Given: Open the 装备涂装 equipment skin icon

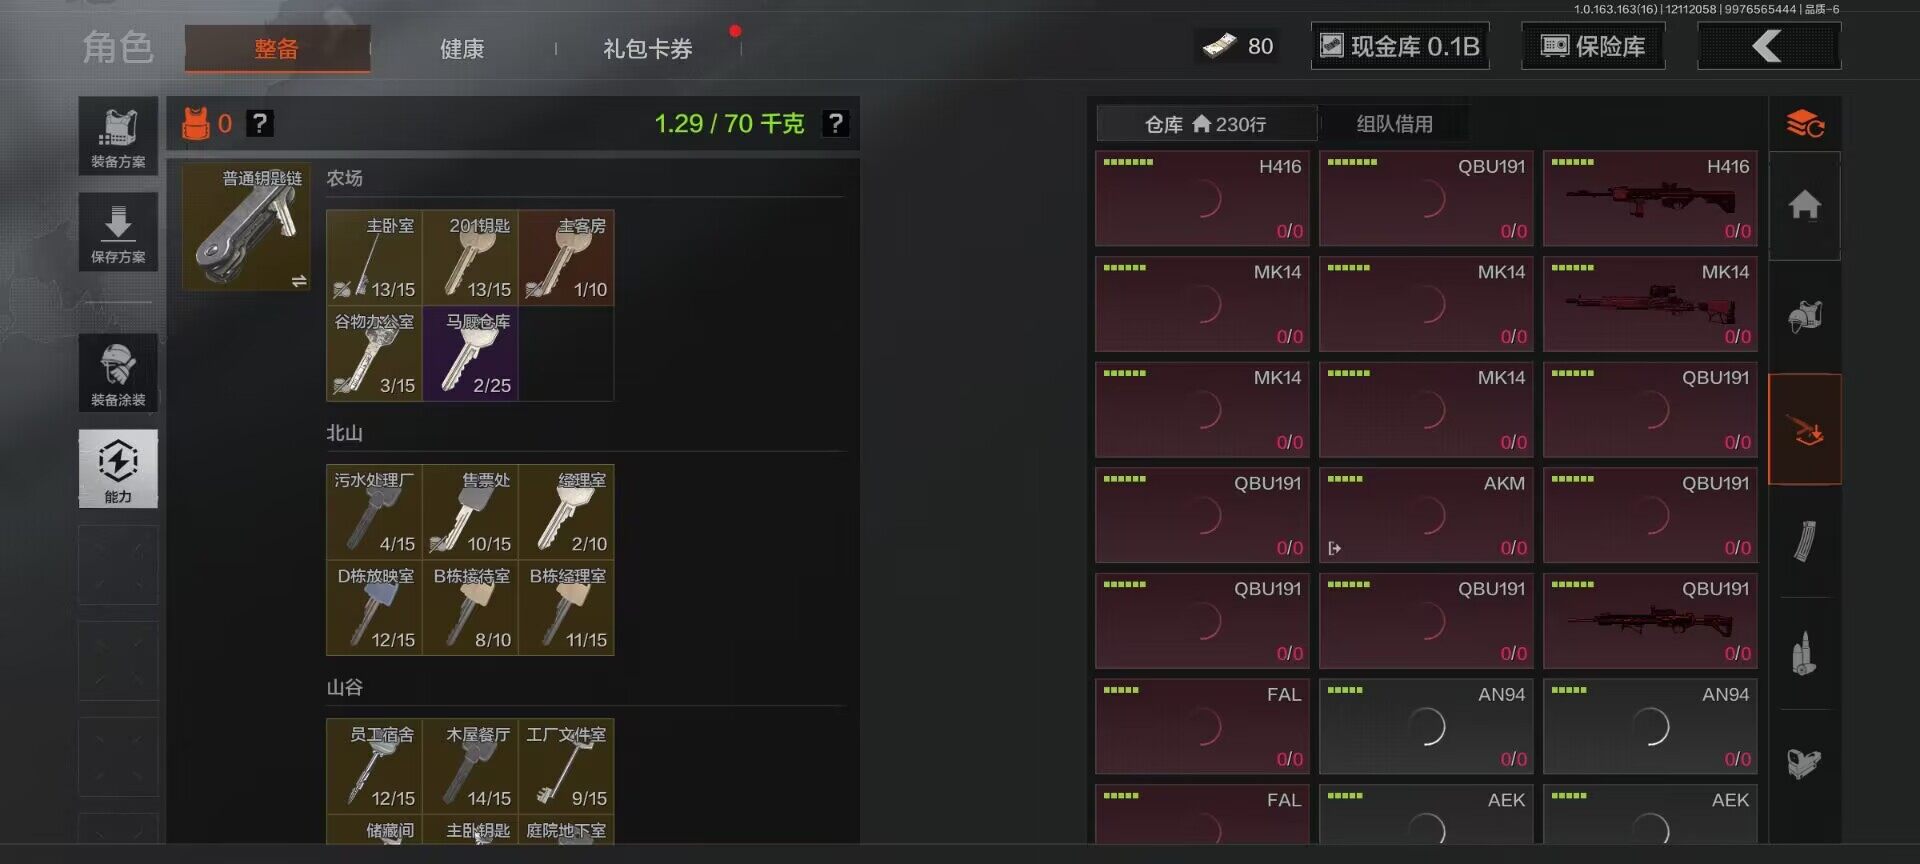Looking at the screenshot, I should tap(118, 373).
